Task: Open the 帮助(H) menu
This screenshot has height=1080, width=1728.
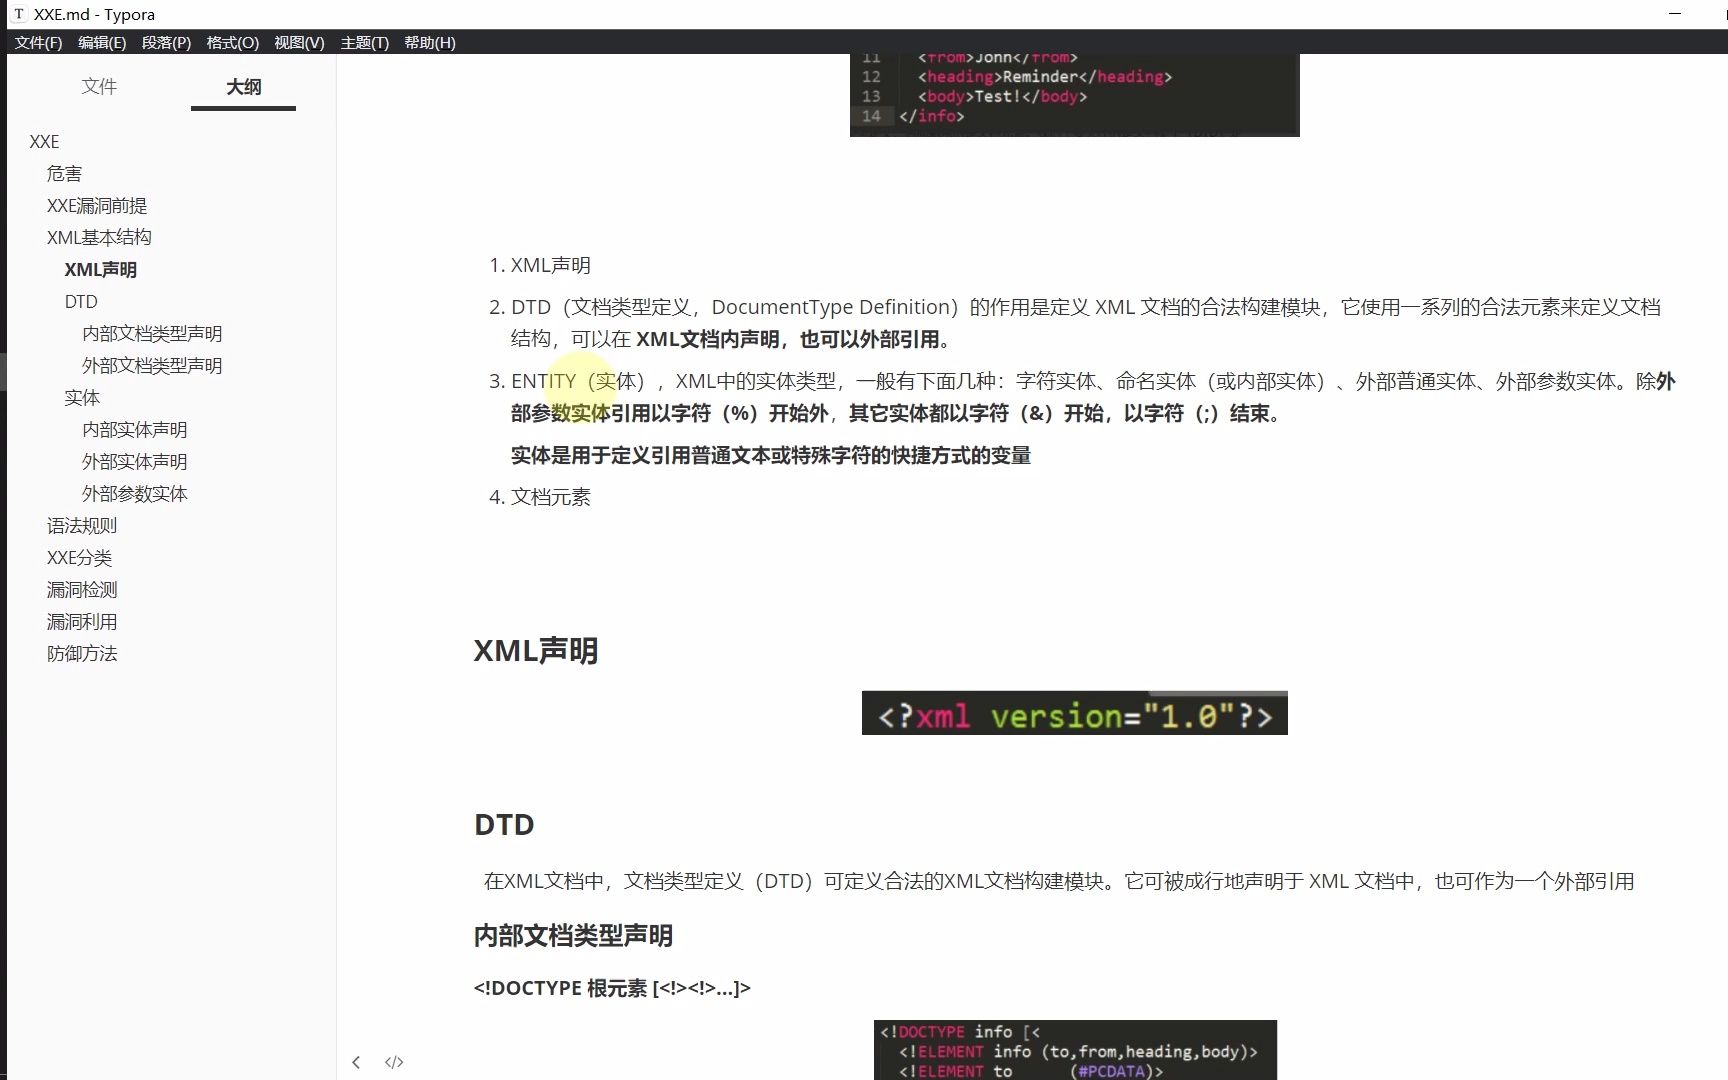Action: tap(430, 42)
